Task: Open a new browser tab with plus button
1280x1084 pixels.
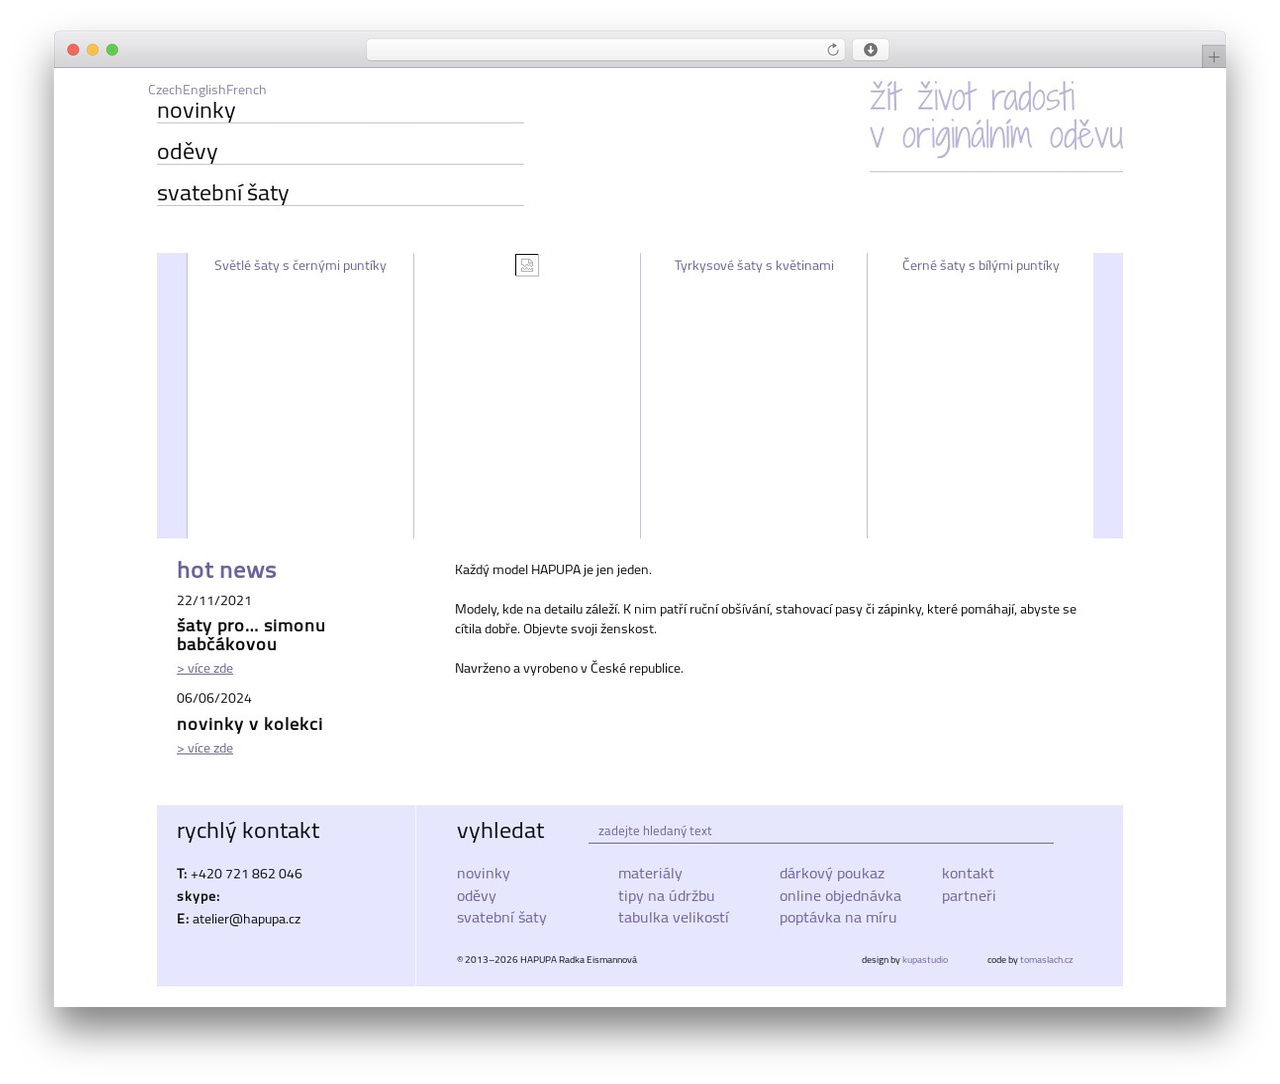Action: point(1213,57)
